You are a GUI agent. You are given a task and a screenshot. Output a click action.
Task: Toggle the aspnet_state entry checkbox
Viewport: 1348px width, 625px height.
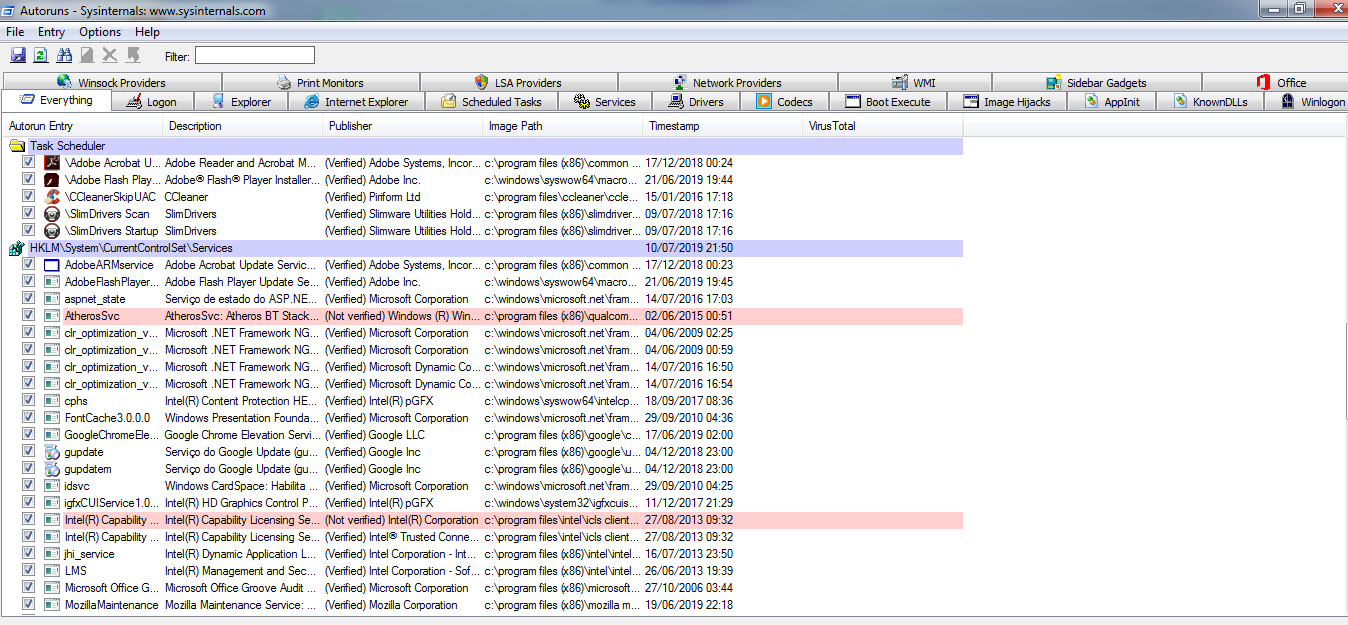[x=28, y=299]
